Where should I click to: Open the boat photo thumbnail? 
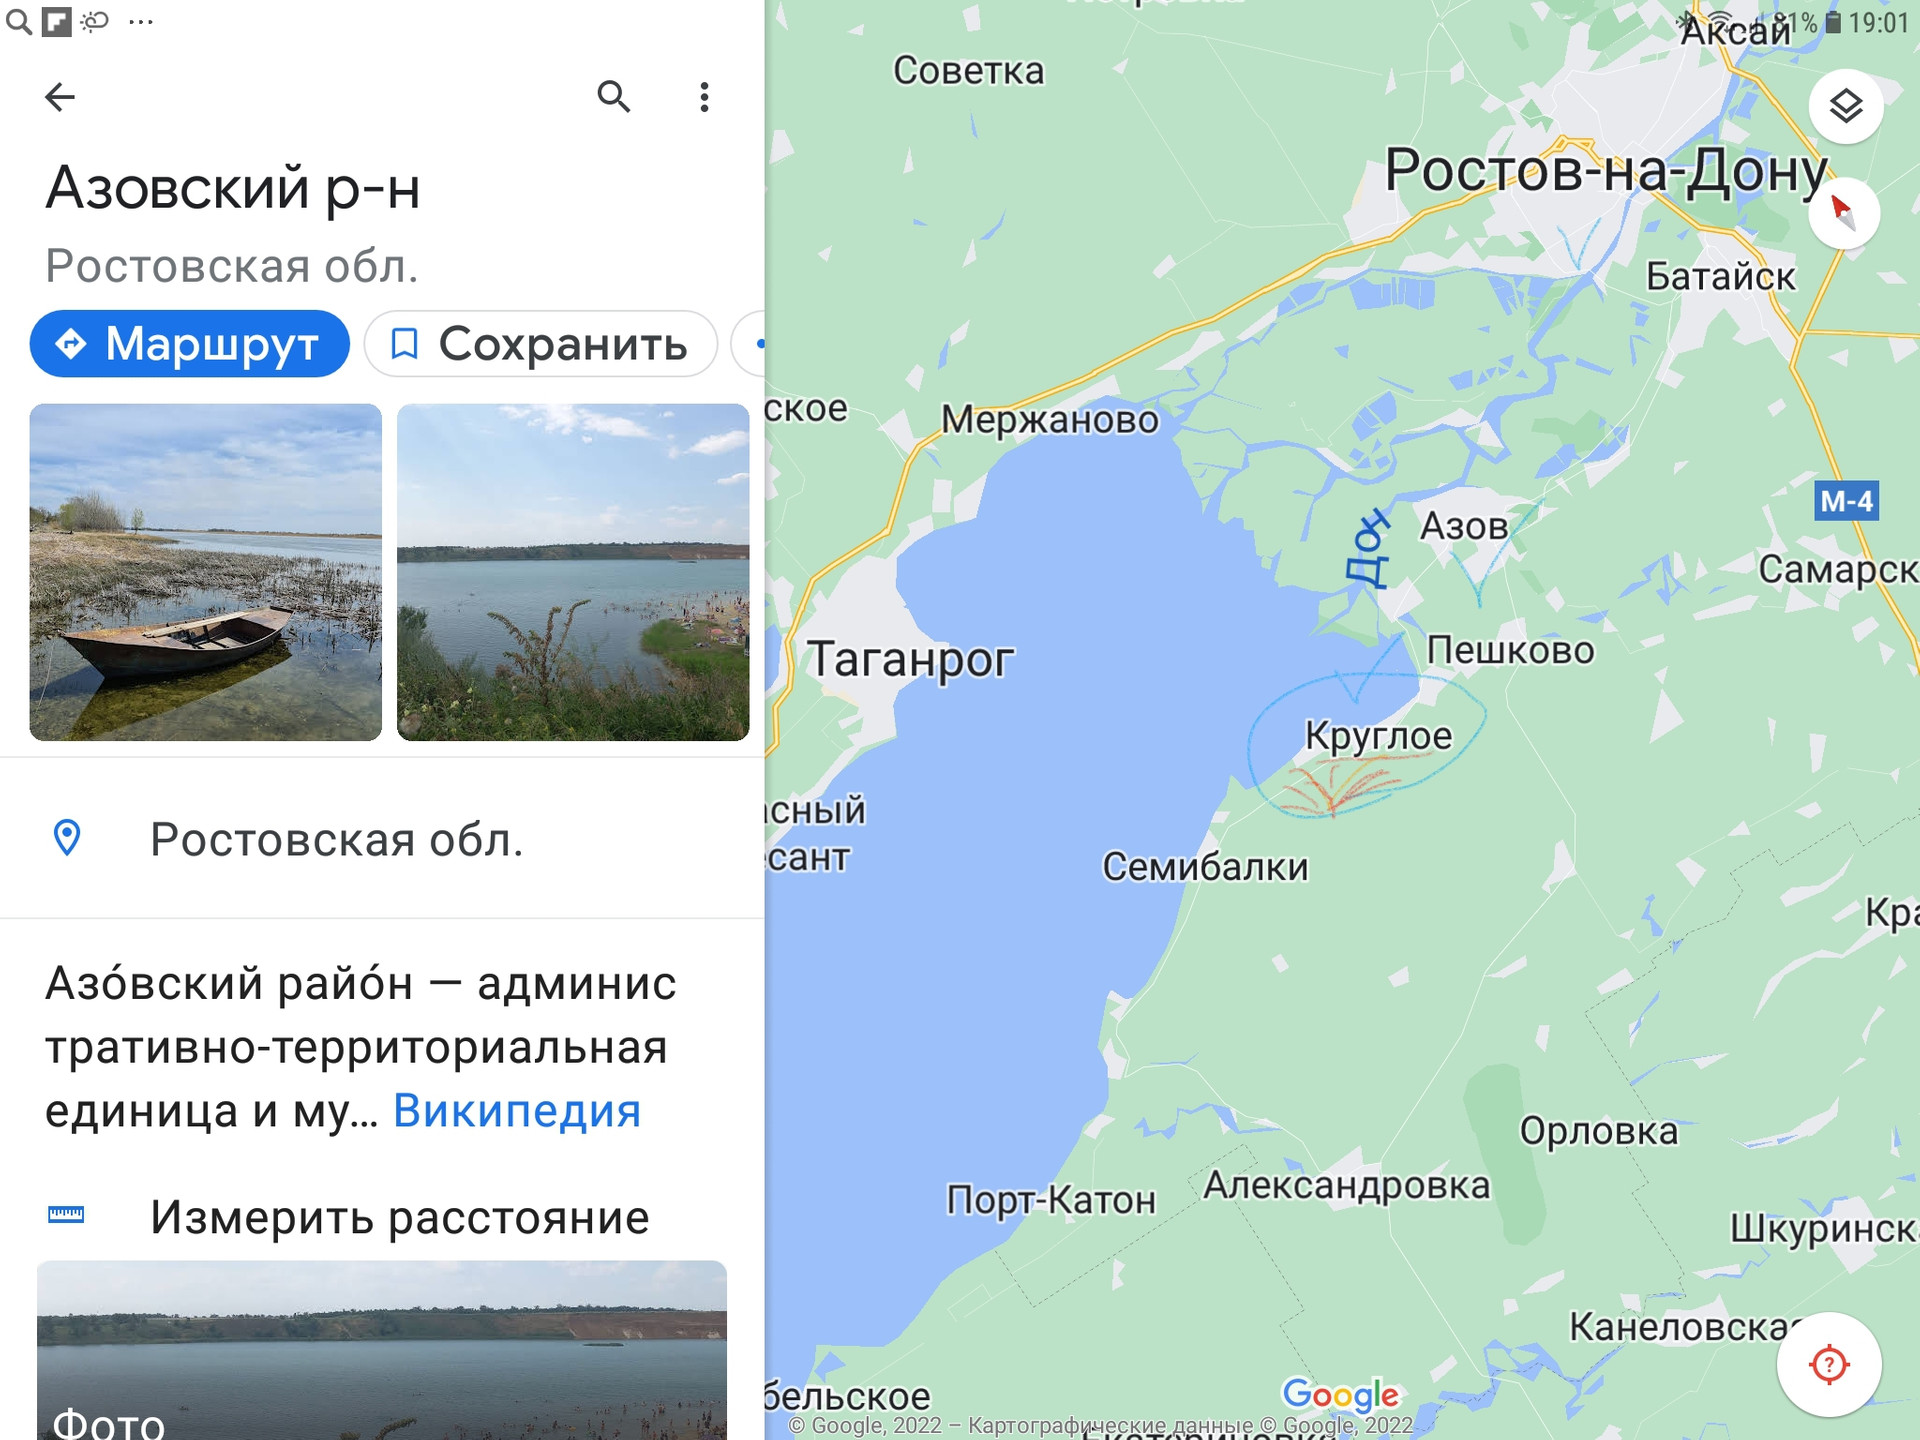tap(206, 572)
